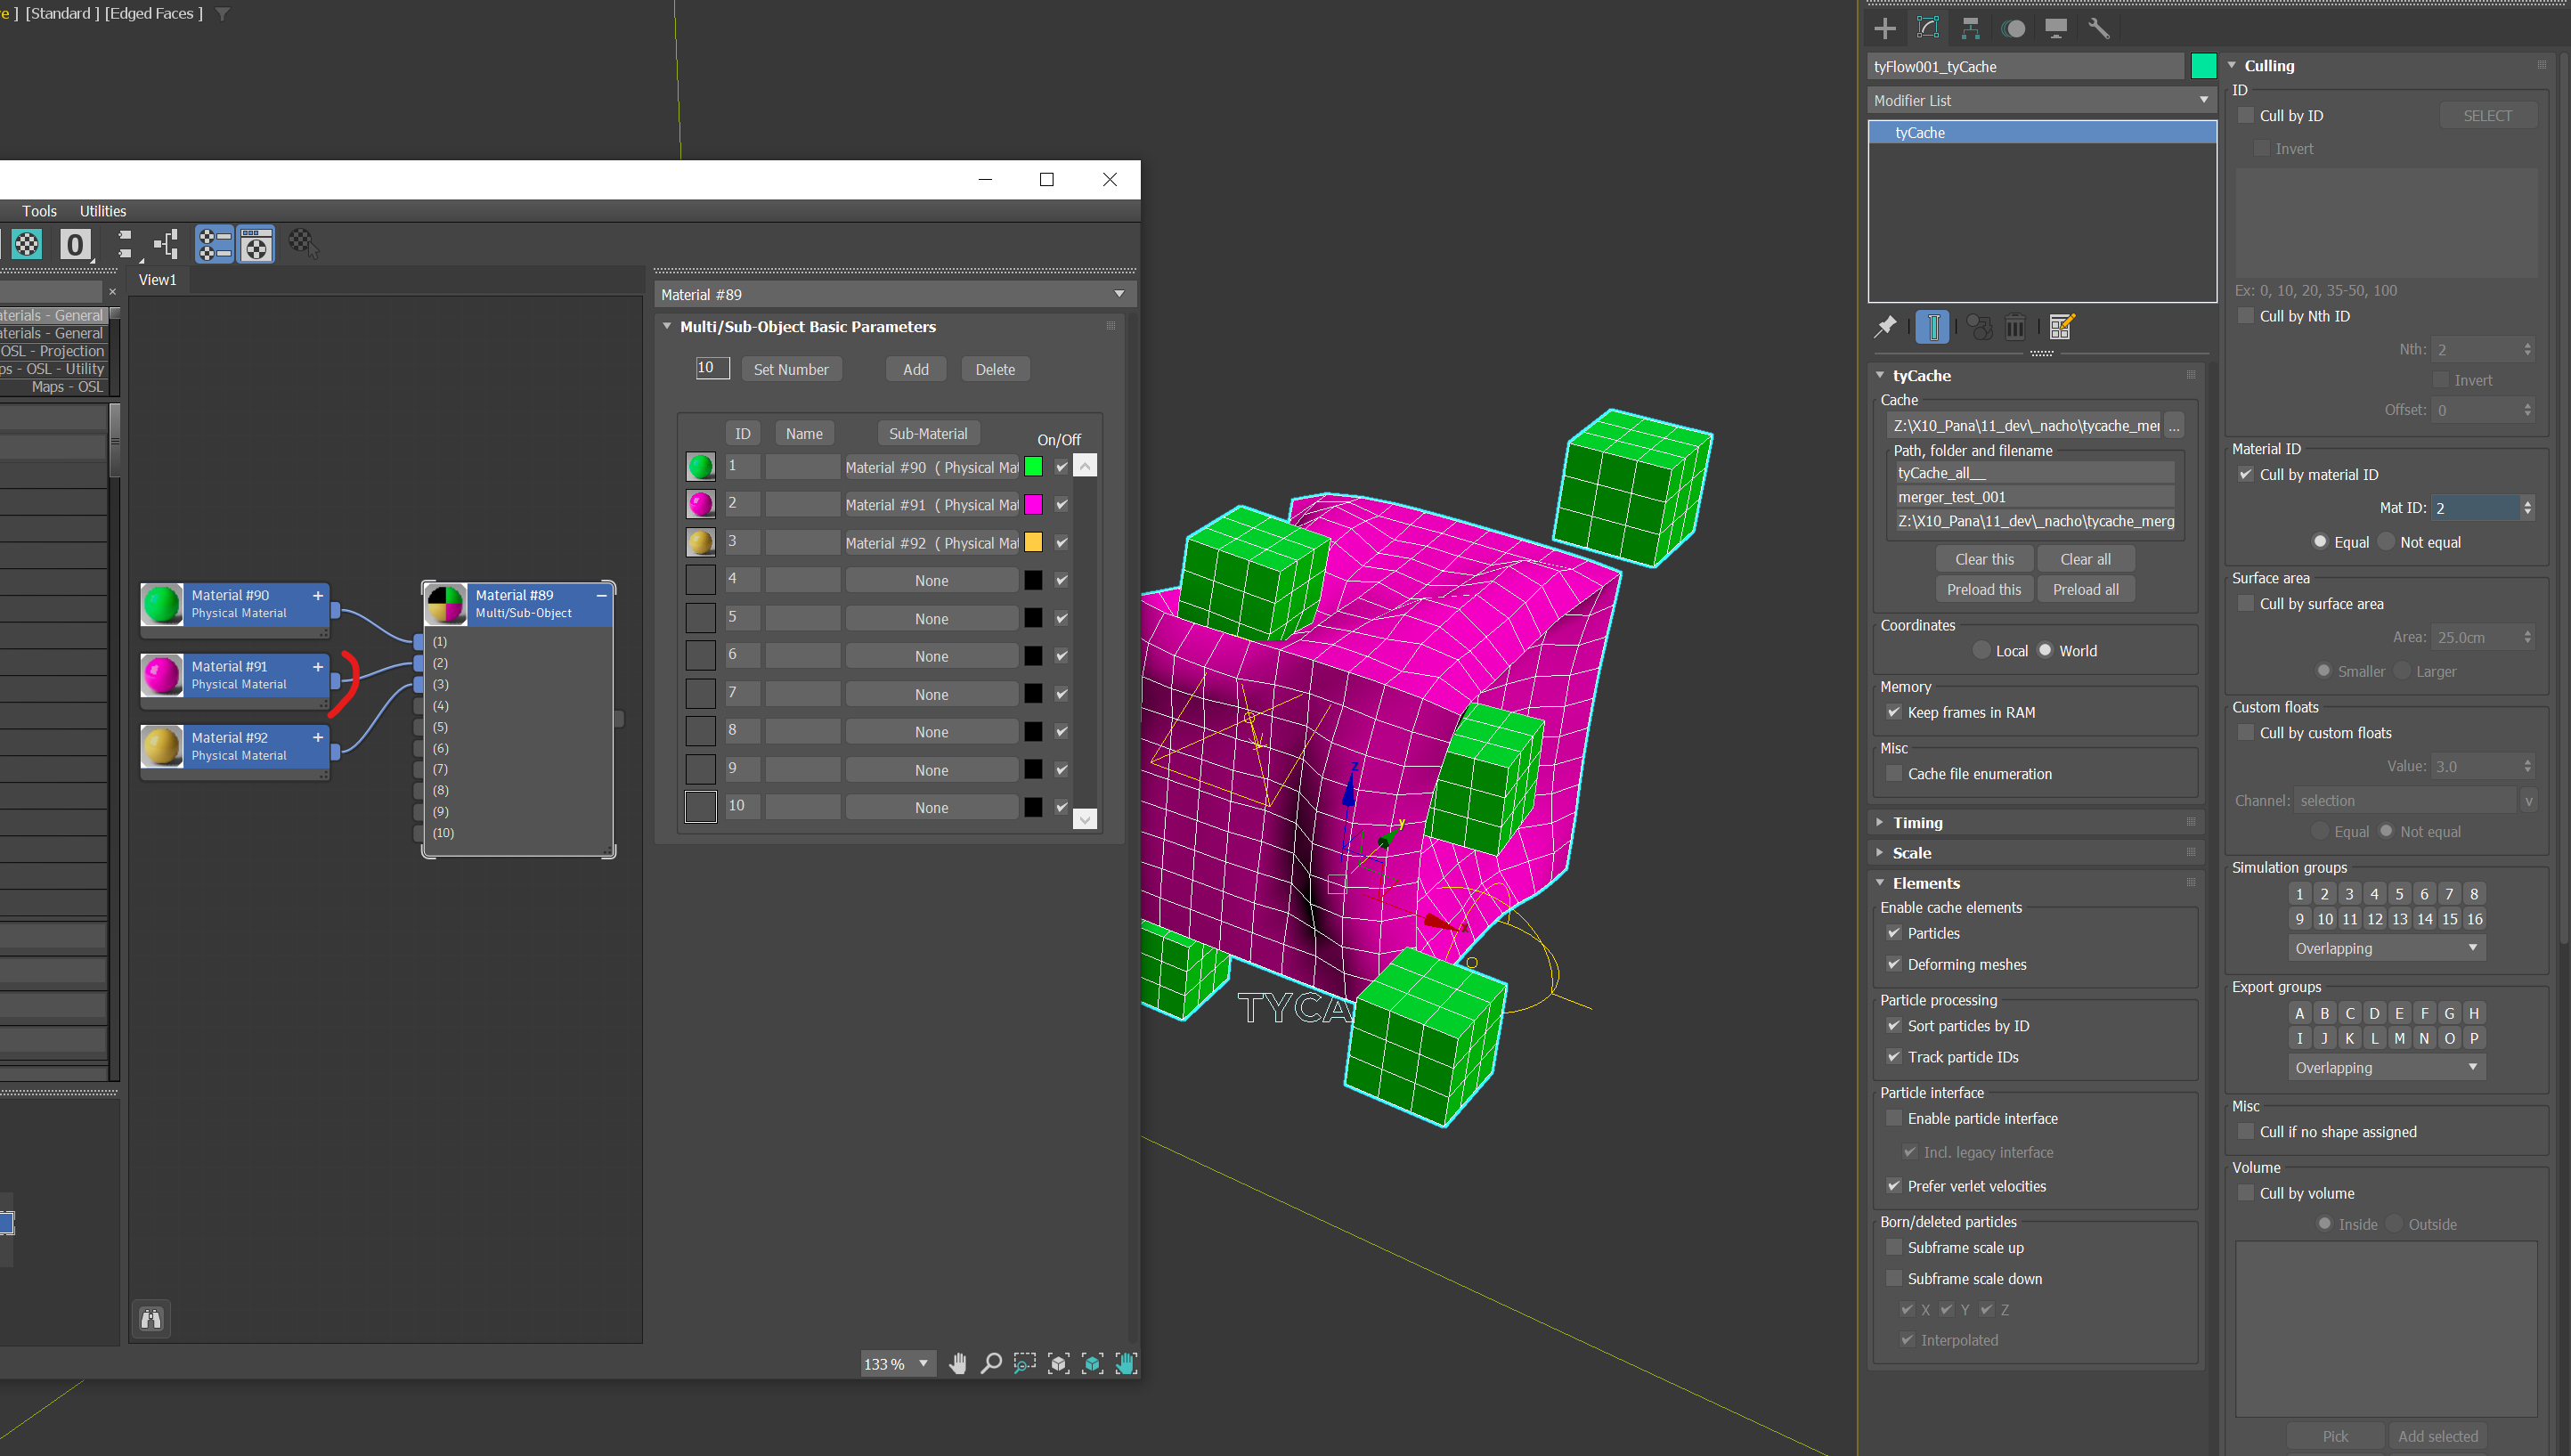This screenshot has height=1456, width=2571.
Task: Open the Modify tab in command panel
Action: [1928, 28]
